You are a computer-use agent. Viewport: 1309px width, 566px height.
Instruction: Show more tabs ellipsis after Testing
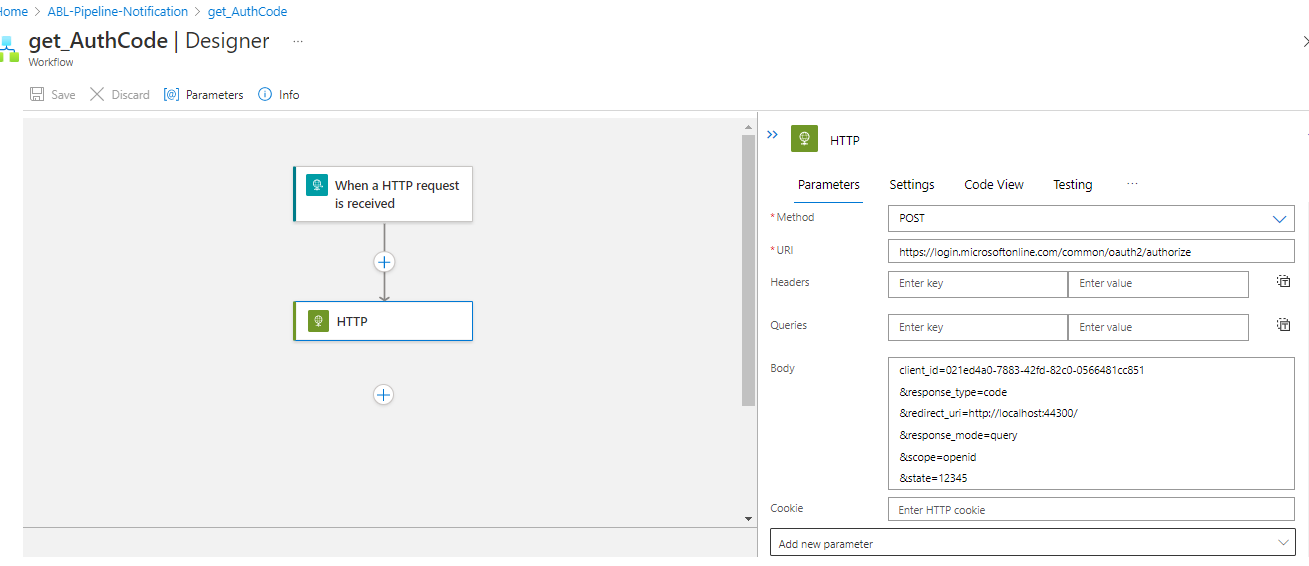click(x=1132, y=184)
